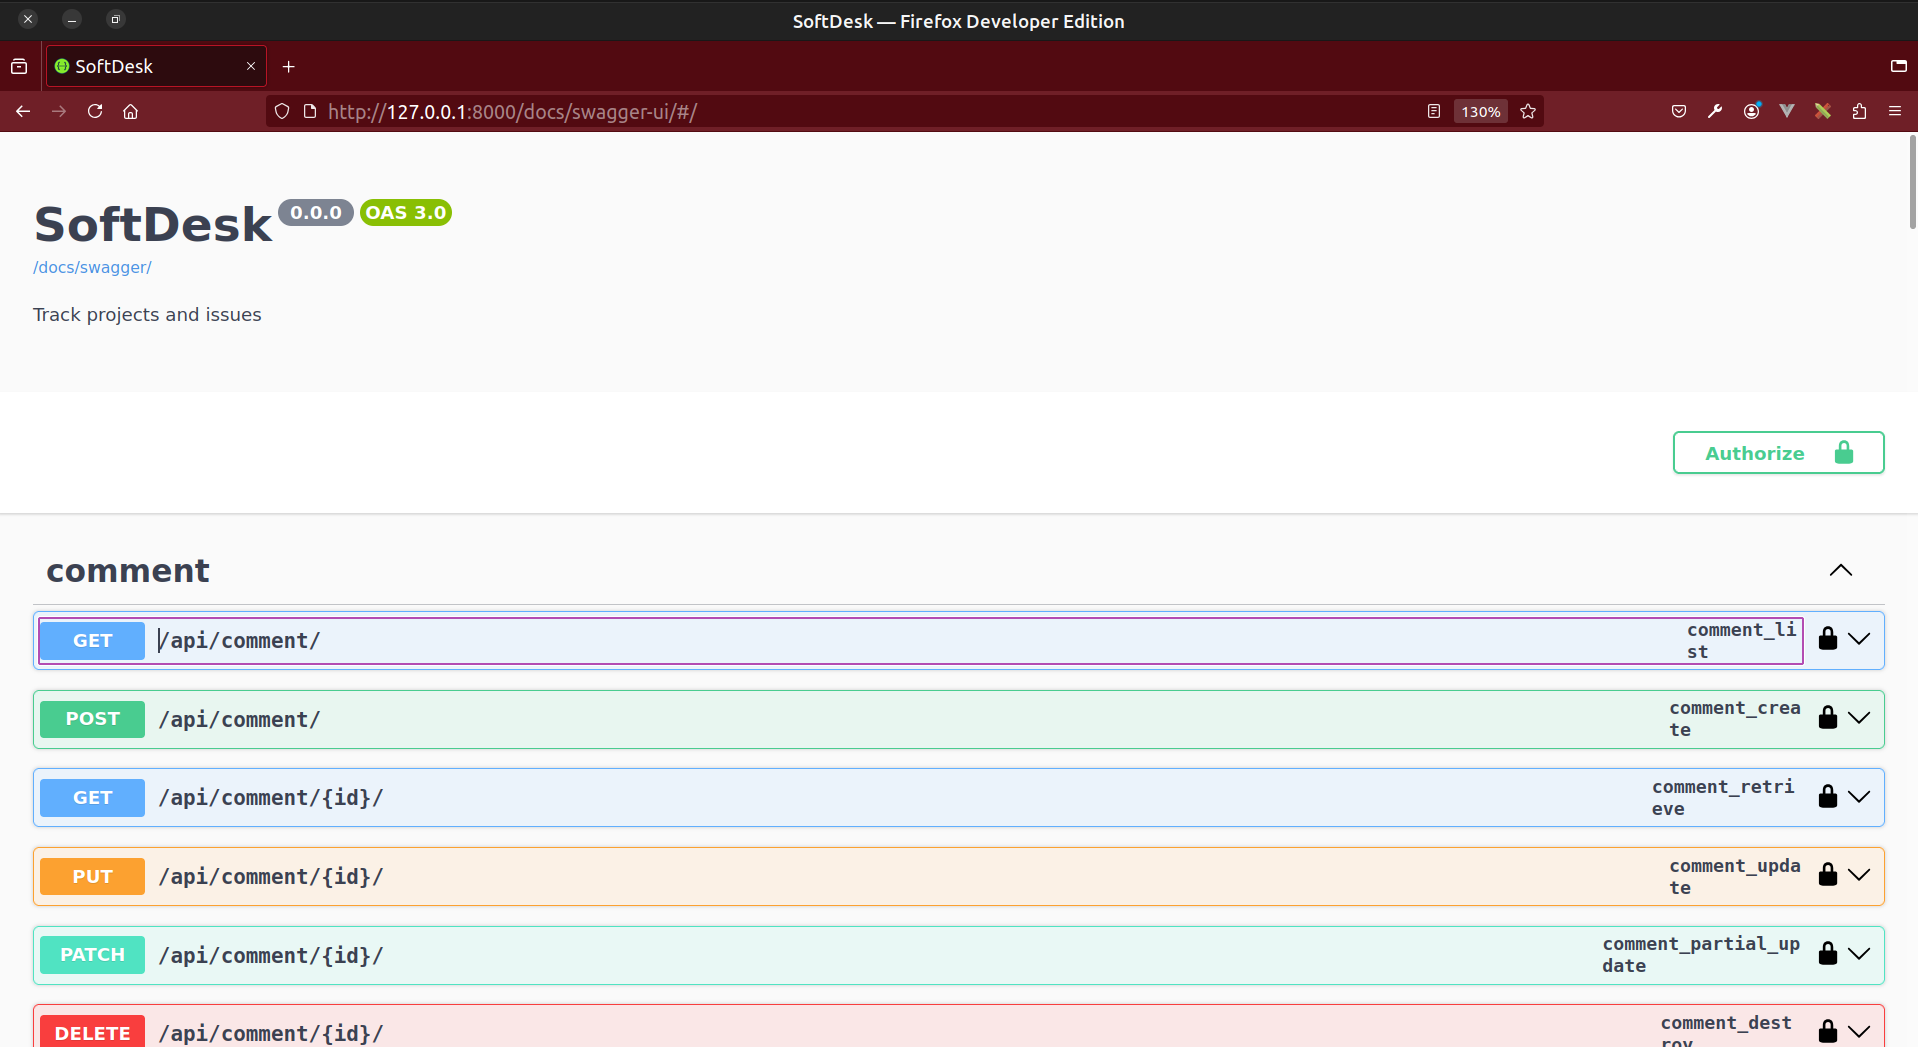Image resolution: width=1918 pixels, height=1047 pixels.
Task: Open the Firefox account icon
Action: [1751, 111]
